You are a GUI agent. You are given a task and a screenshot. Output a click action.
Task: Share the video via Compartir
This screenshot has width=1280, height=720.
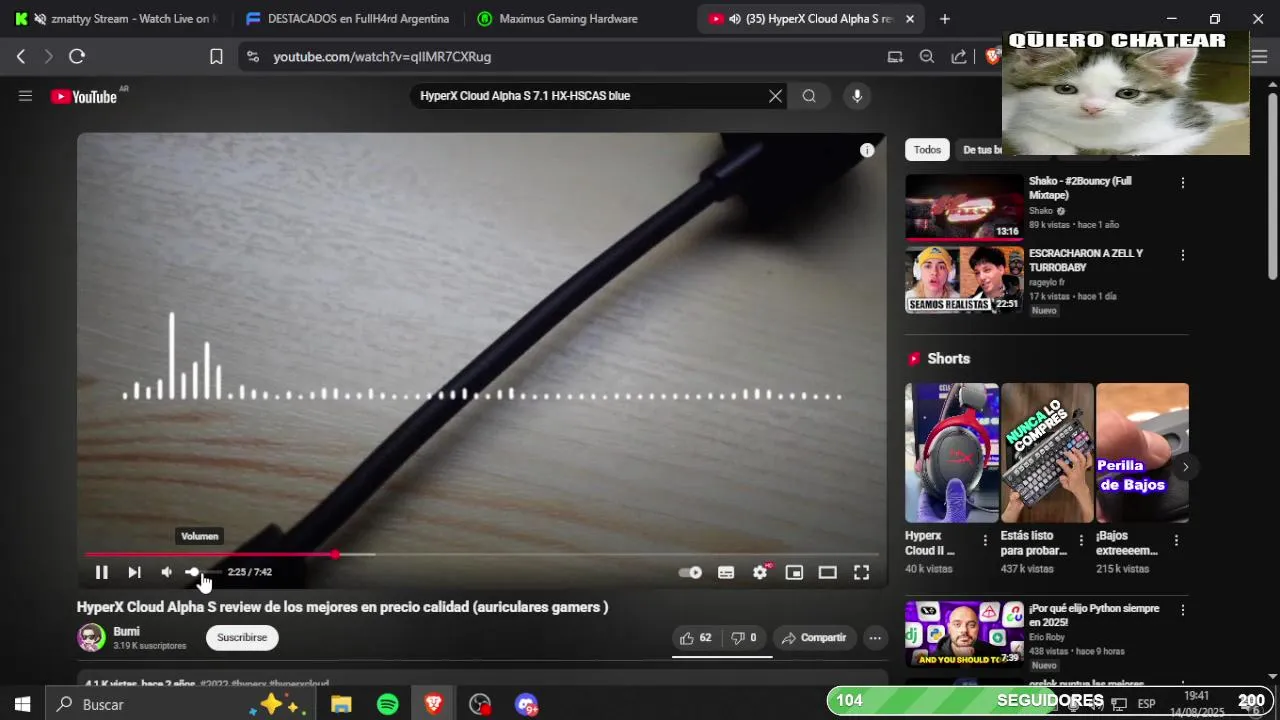(814, 638)
